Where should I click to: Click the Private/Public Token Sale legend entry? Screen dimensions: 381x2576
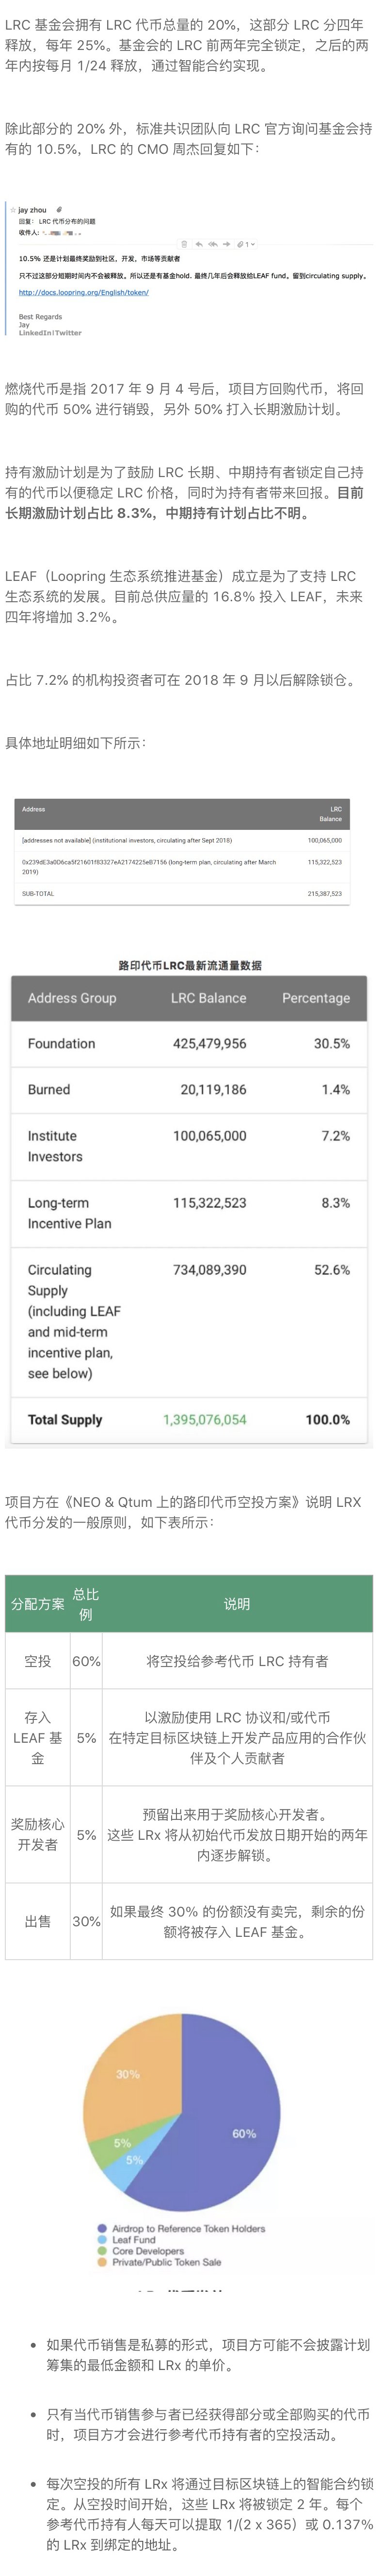coord(160,2261)
